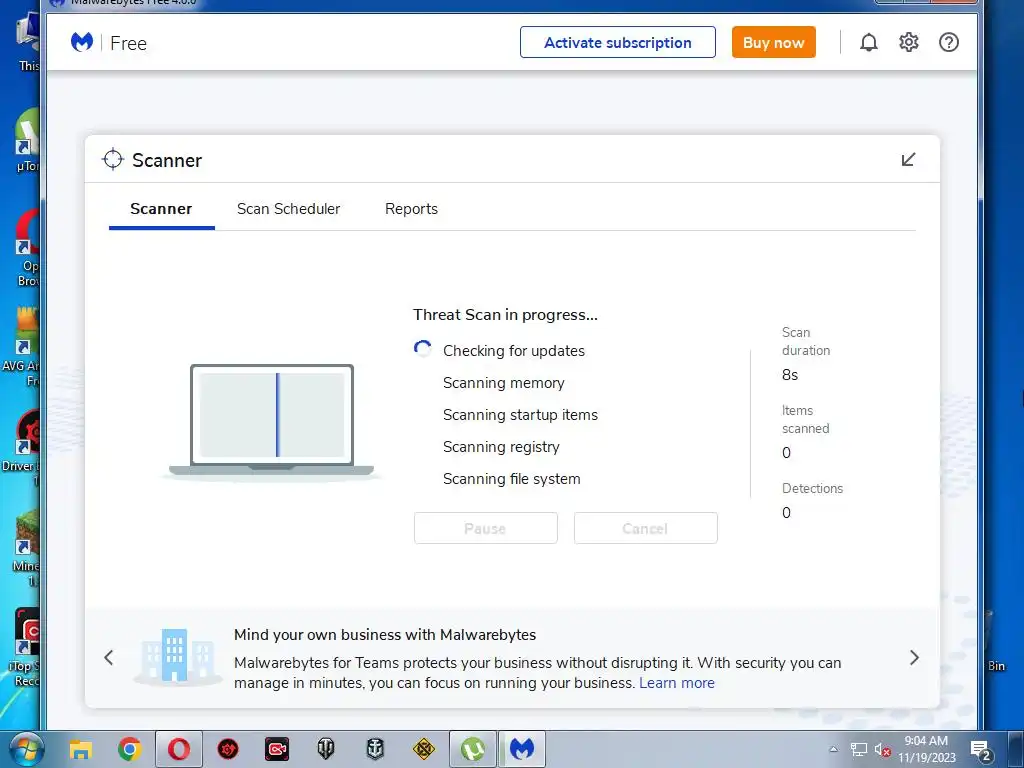This screenshot has width=1024, height=768.
Task: Switch to the Scanner tab
Action: point(161,209)
